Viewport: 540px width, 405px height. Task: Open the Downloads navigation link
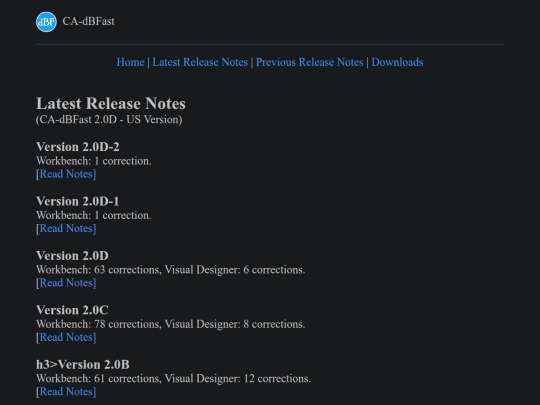(x=397, y=62)
